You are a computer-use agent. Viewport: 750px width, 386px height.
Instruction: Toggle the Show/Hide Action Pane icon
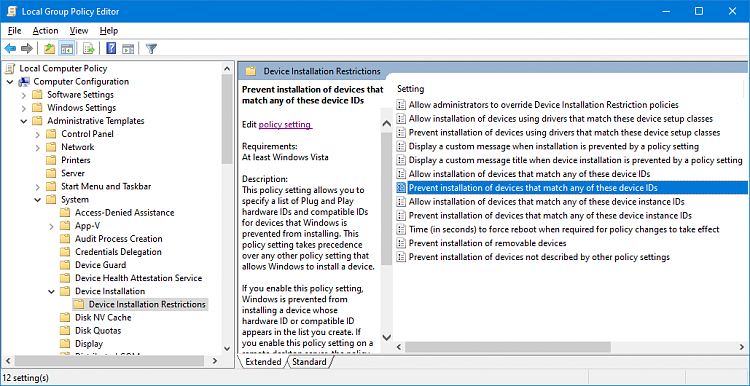(128, 48)
